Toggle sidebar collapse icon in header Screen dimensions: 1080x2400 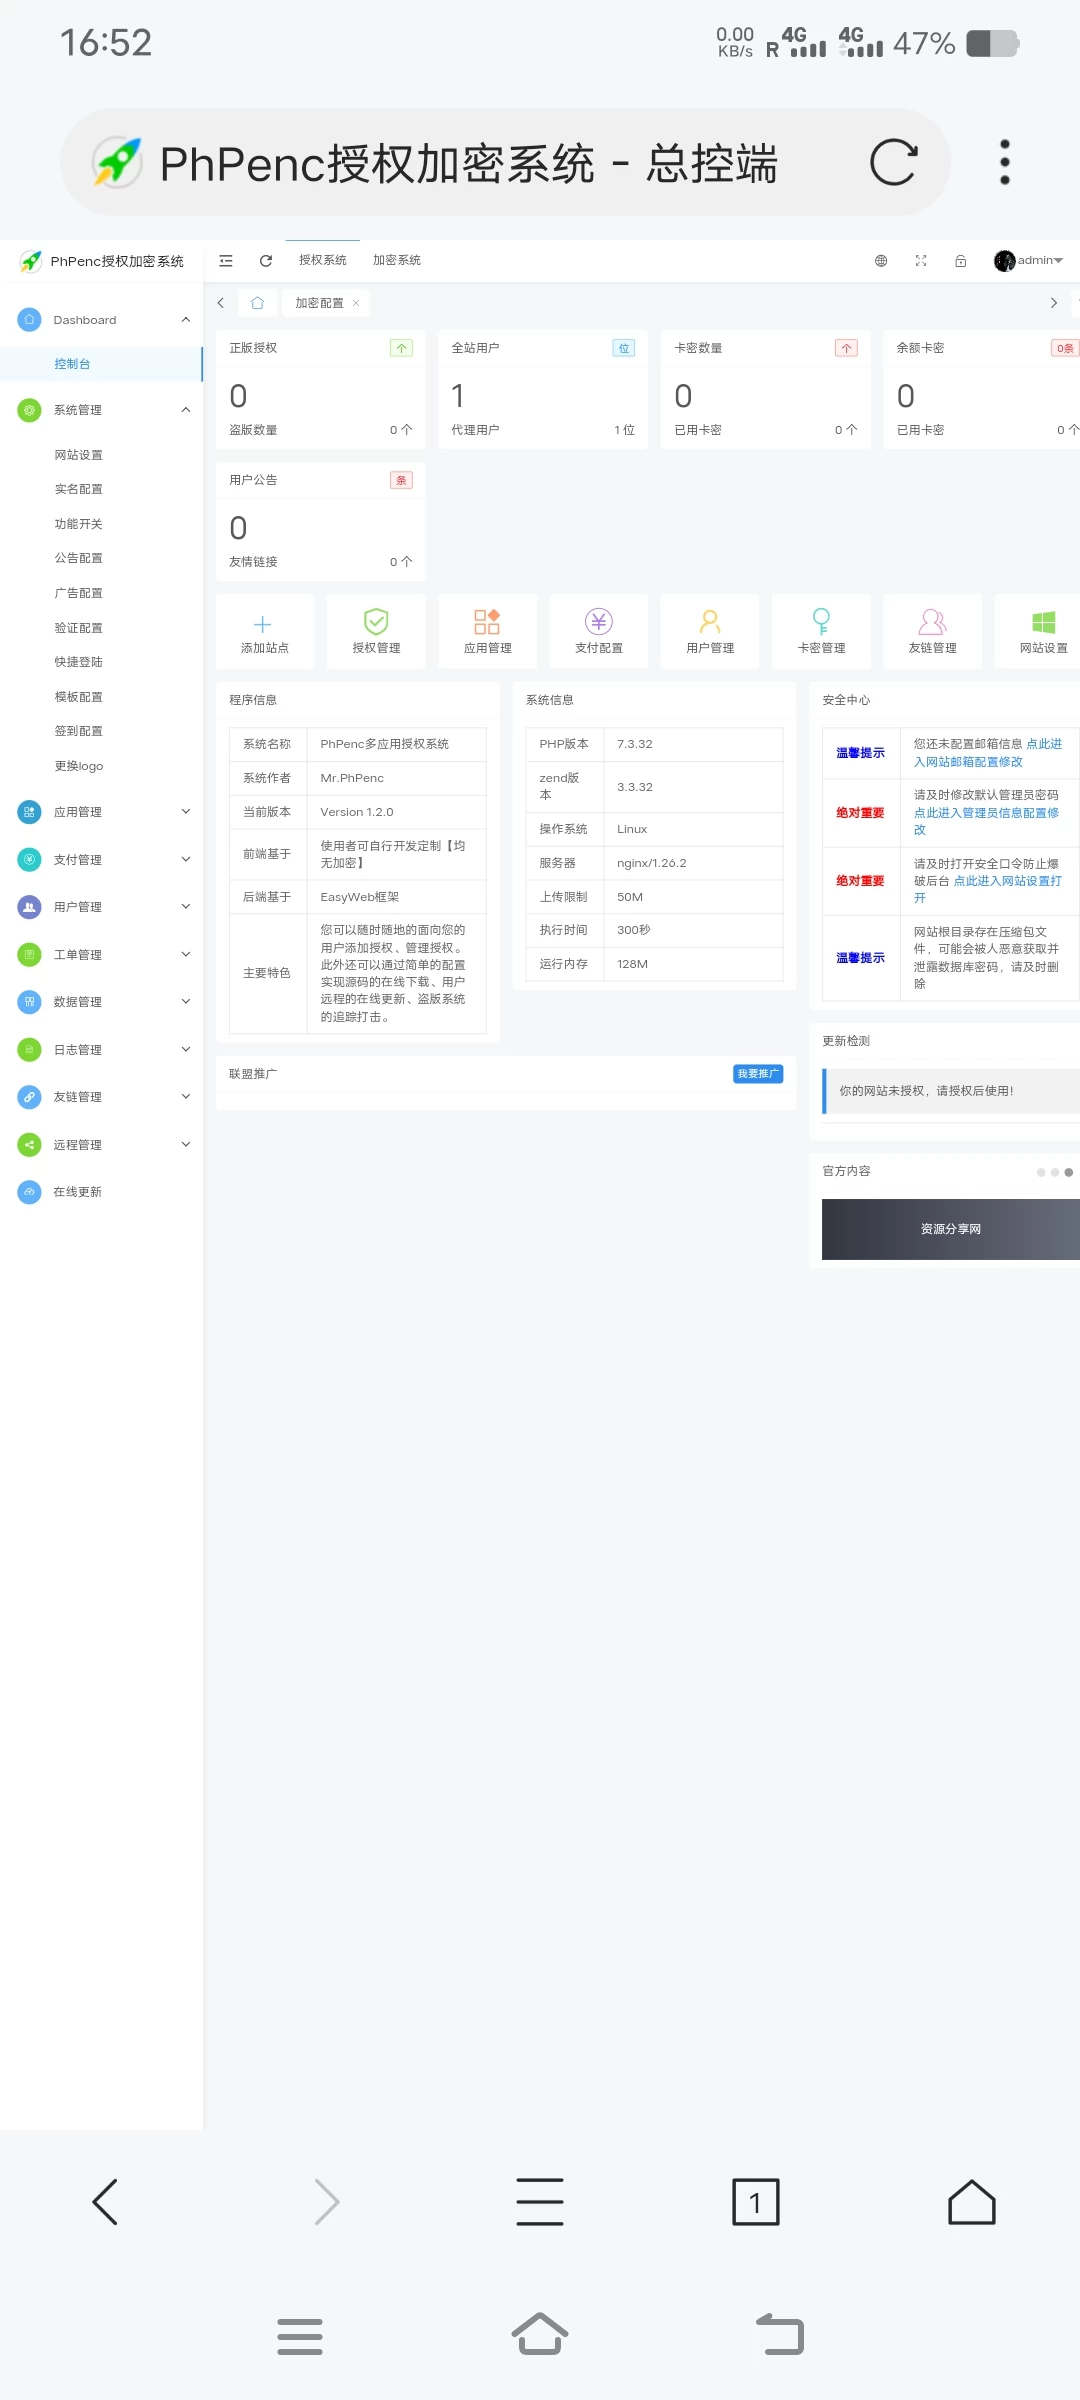click(x=226, y=261)
